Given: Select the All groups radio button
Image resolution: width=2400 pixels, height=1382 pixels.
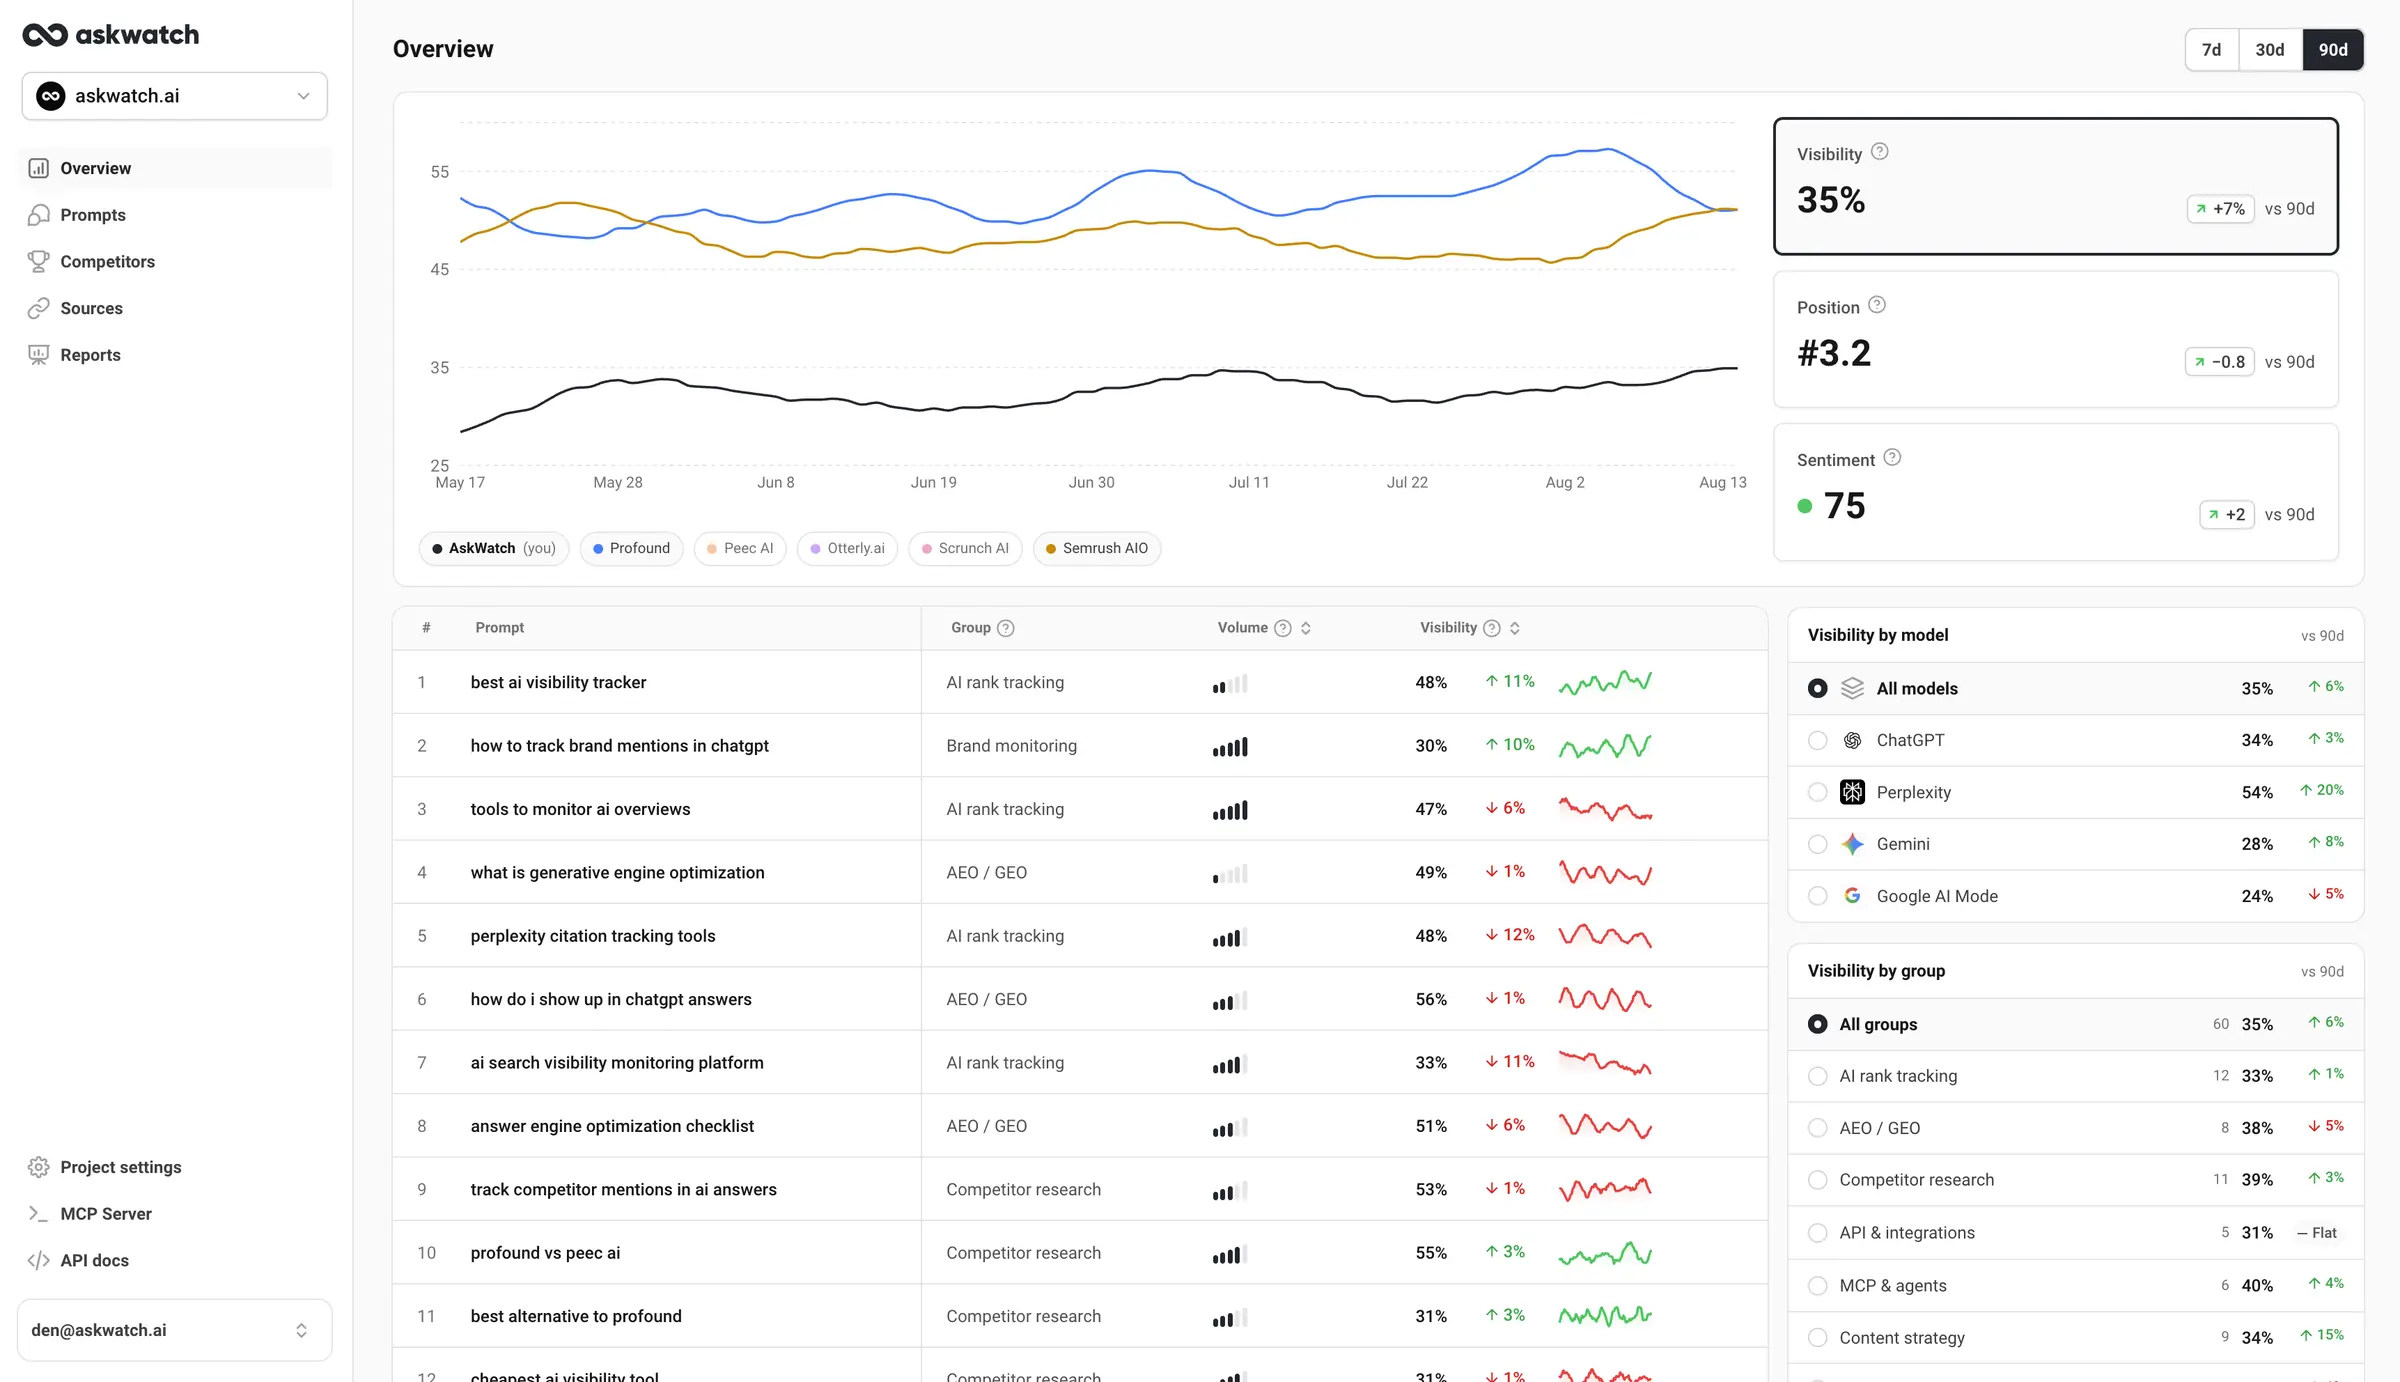Looking at the screenshot, I should (1818, 1024).
